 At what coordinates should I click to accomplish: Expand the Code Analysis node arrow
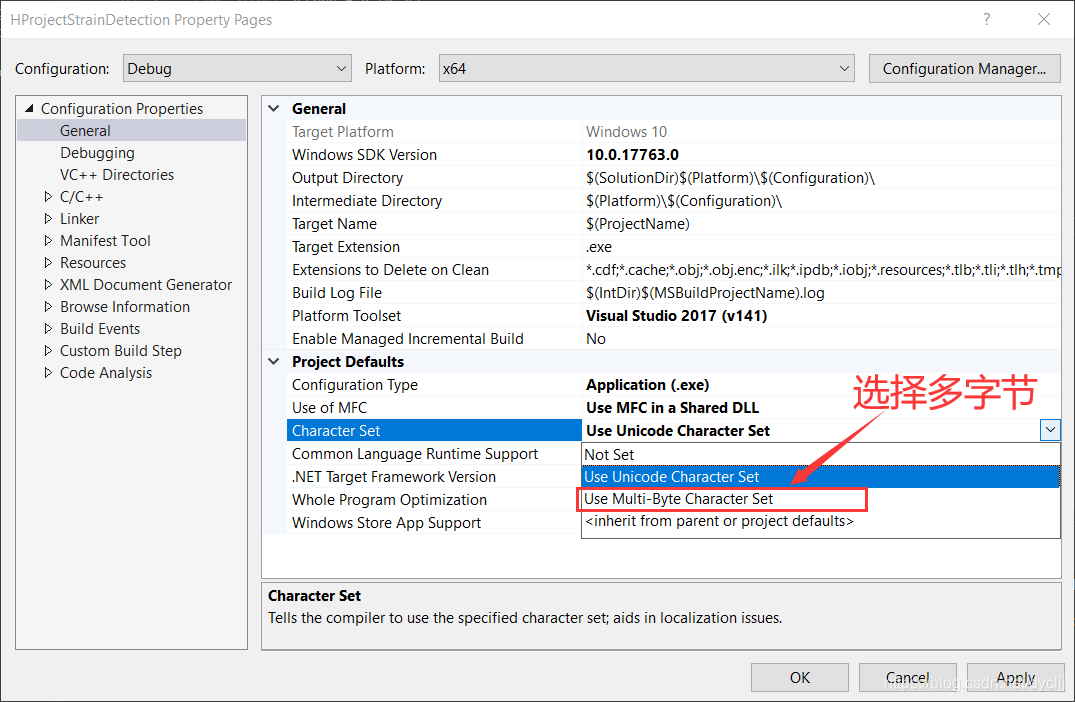click(48, 372)
